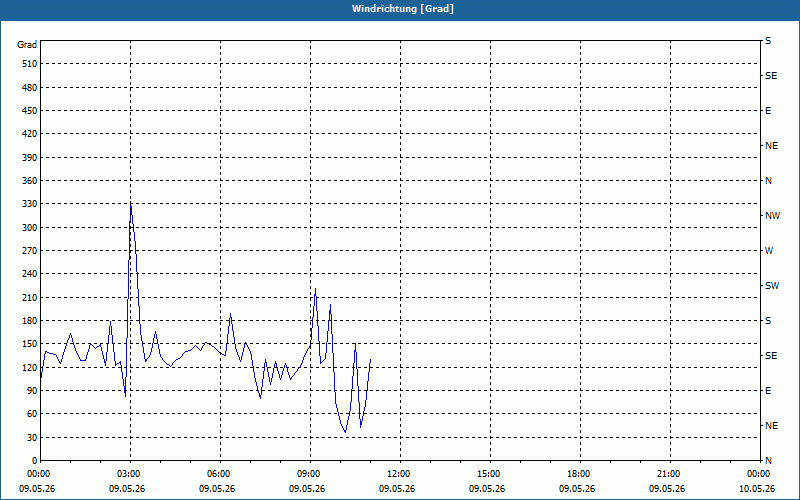Select the 270 y-axis label
This screenshot has height=500, width=800.
click(x=29, y=251)
